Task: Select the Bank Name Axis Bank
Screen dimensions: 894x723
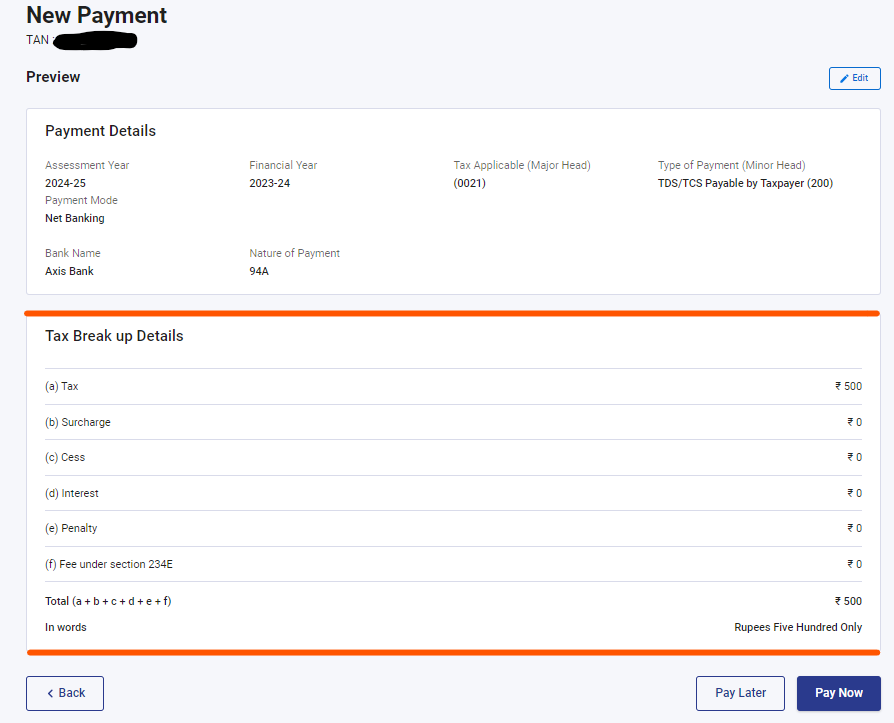Action: [69, 270]
